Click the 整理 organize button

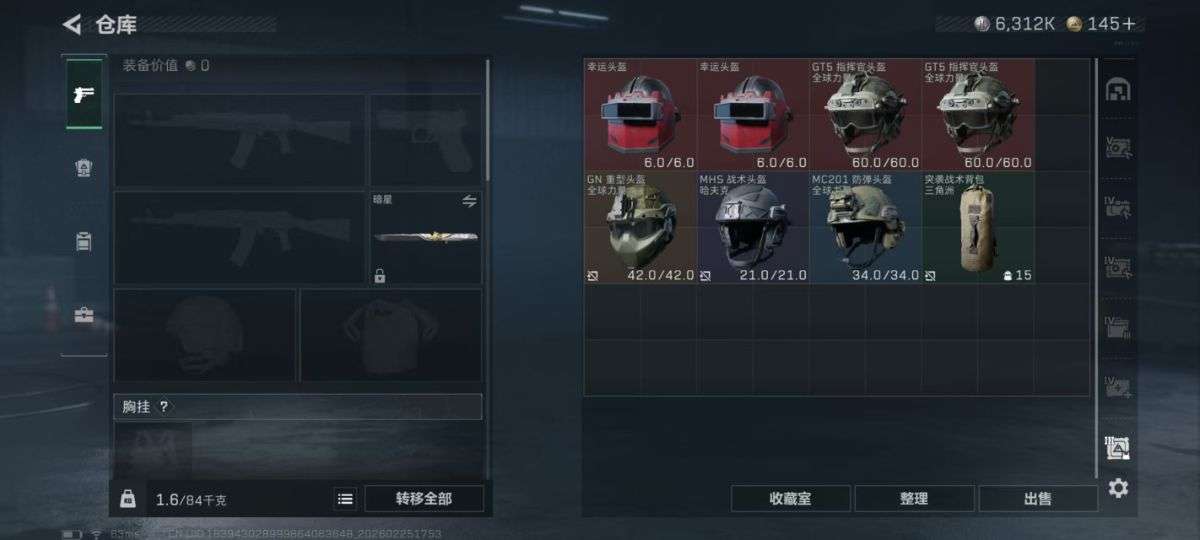pos(914,498)
